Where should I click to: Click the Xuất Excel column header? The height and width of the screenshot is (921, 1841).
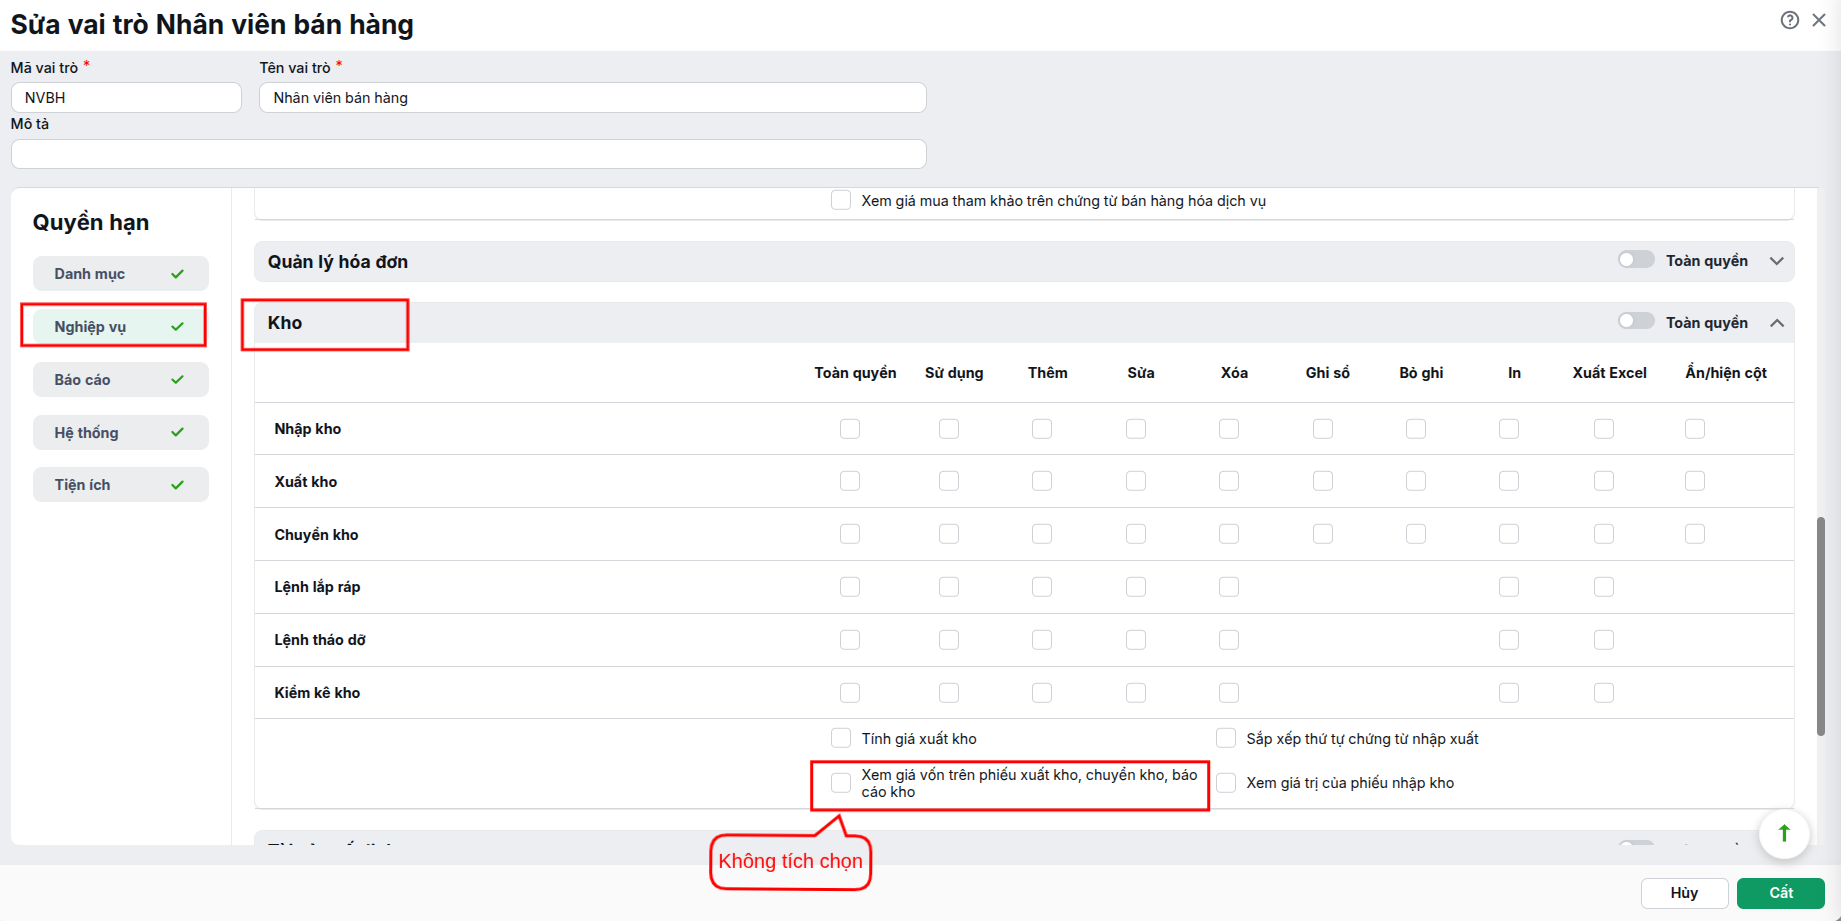(x=1609, y=373)
